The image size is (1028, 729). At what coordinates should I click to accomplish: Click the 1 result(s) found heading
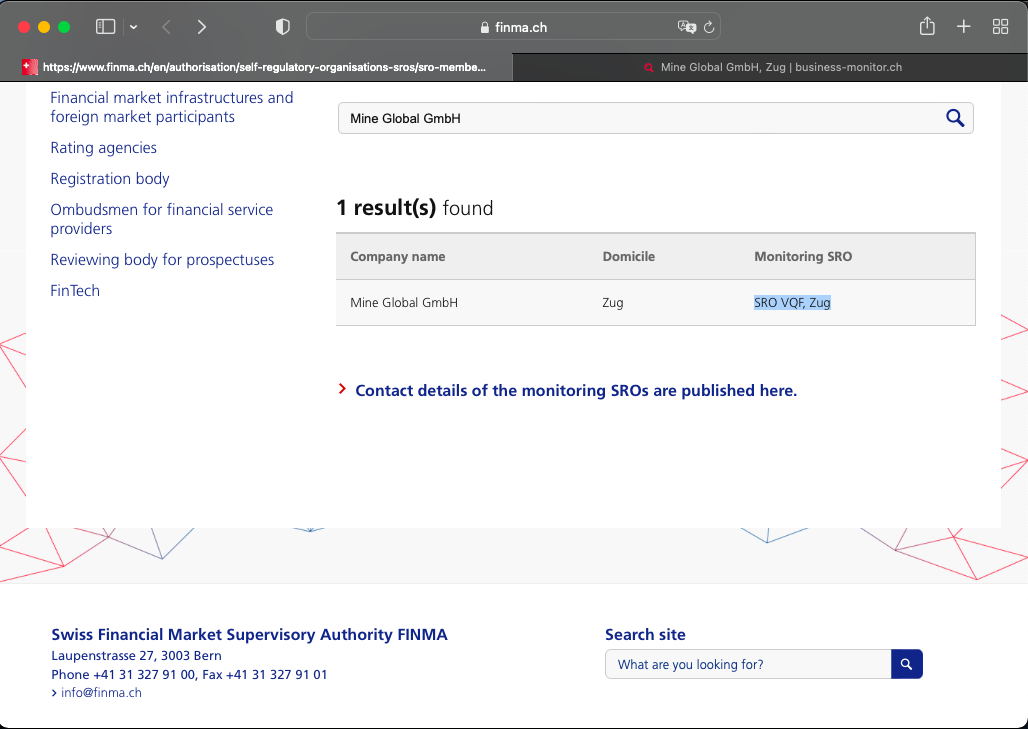(414, 208)
